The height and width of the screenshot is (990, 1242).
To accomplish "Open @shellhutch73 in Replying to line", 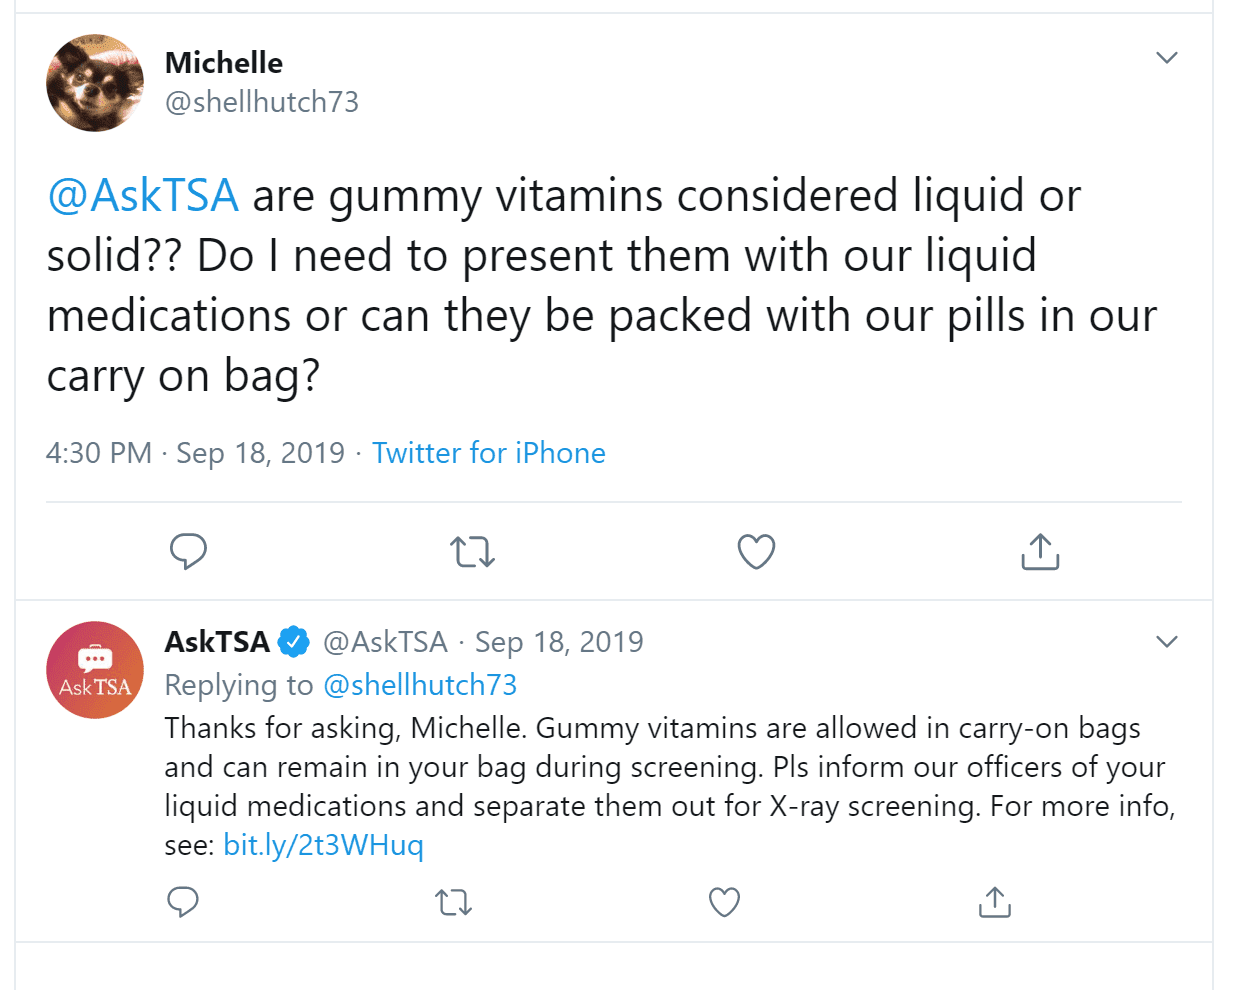I will tap(420, 685).
